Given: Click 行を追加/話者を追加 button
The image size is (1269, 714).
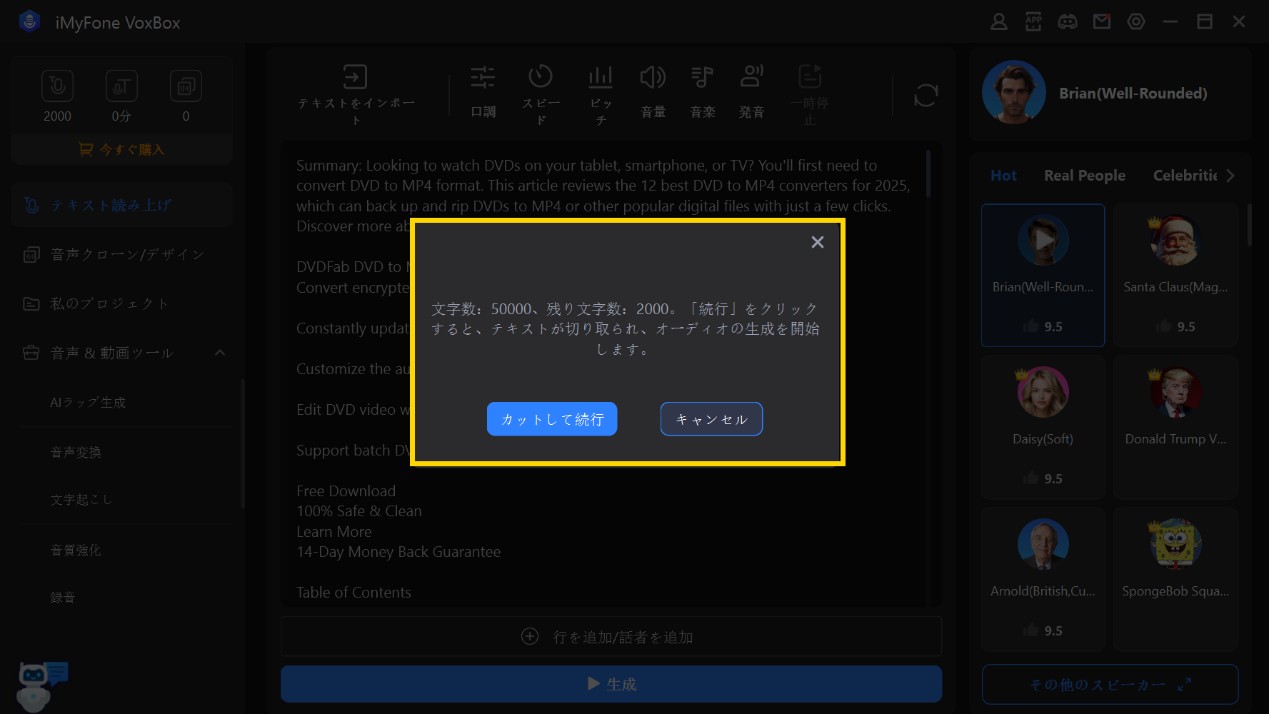Looking at the screenshot, I should point(611,636).
